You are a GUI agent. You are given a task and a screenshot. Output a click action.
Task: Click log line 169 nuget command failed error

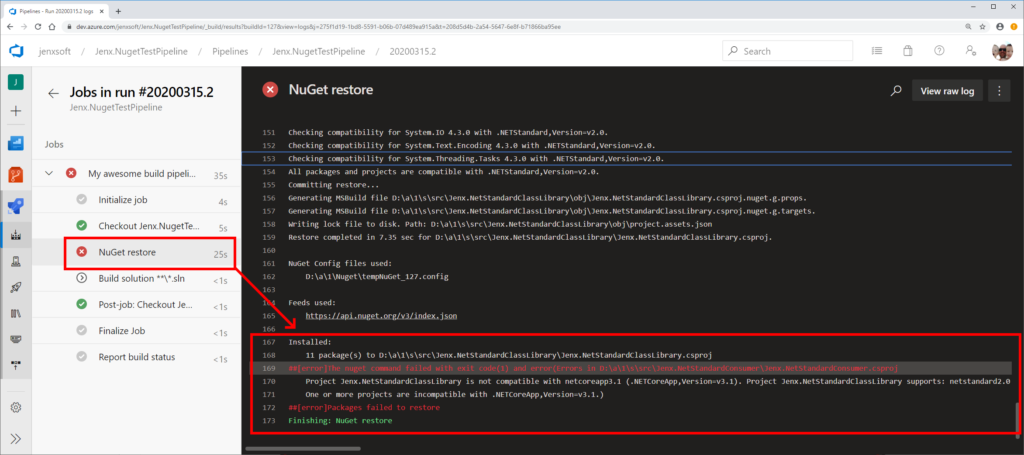click(x=629, y=368)
